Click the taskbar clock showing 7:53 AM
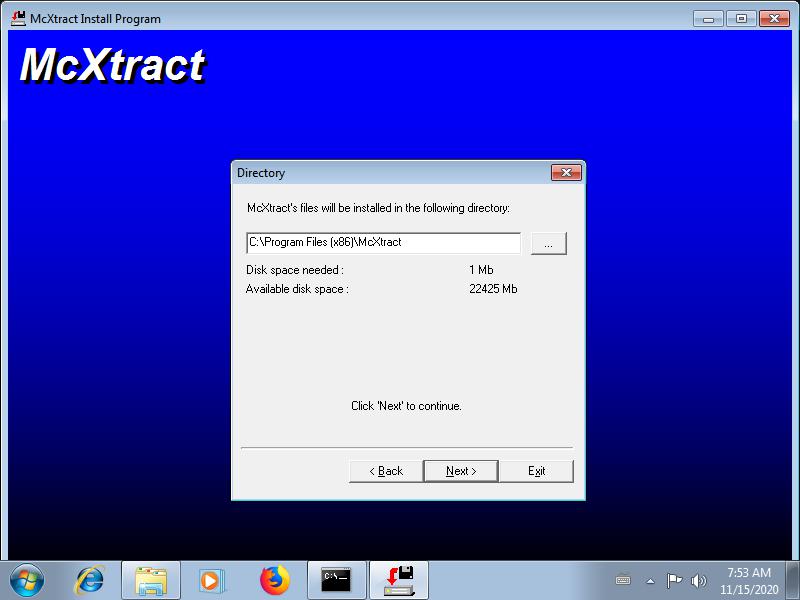Screen dimensions: 800x600 749,581
